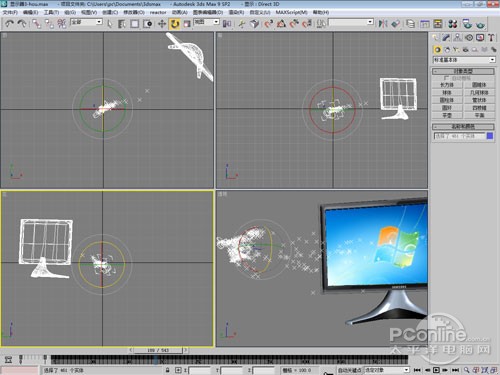The image size is (500, 375).
Task: Switch to the Modify command panel tab
Action: (x=446, y=38)
